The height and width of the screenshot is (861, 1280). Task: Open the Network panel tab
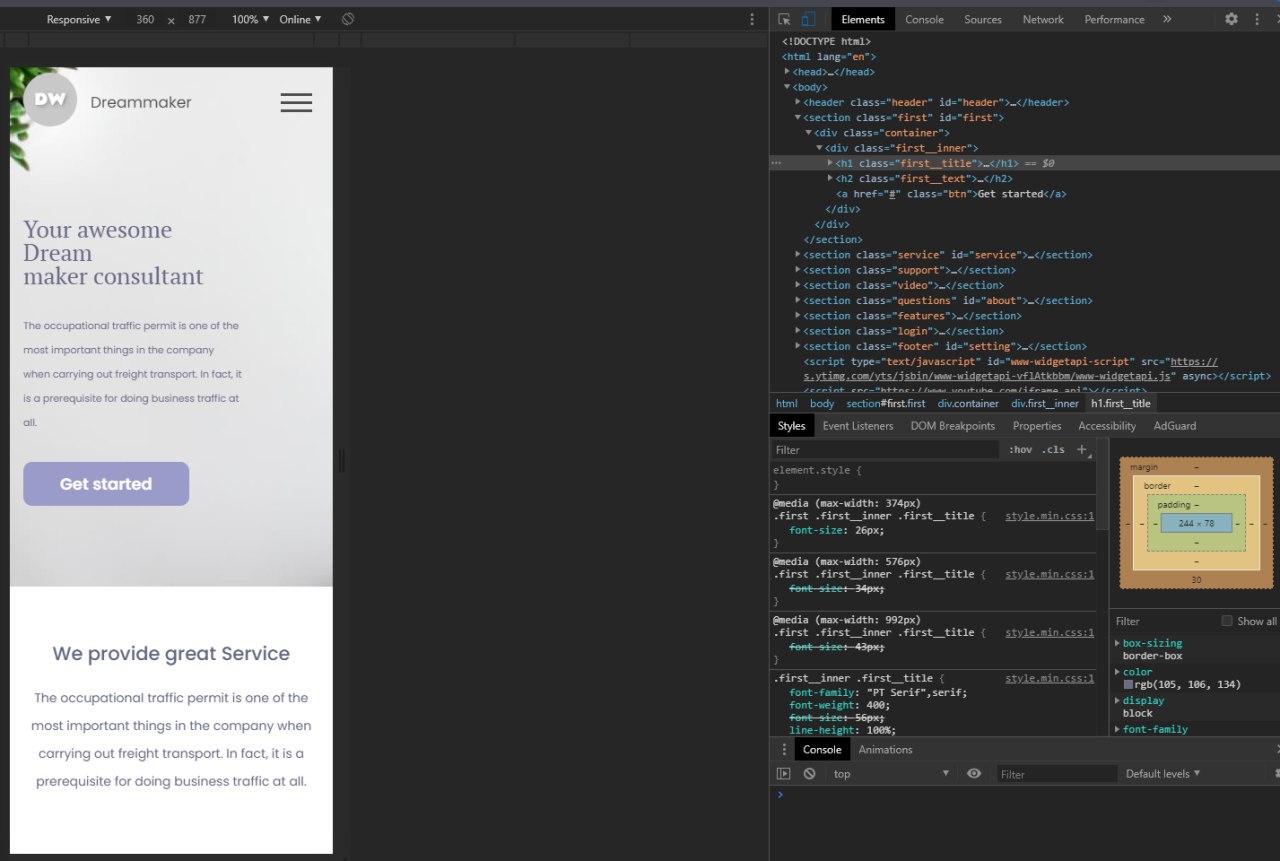tap(1043, 19)
